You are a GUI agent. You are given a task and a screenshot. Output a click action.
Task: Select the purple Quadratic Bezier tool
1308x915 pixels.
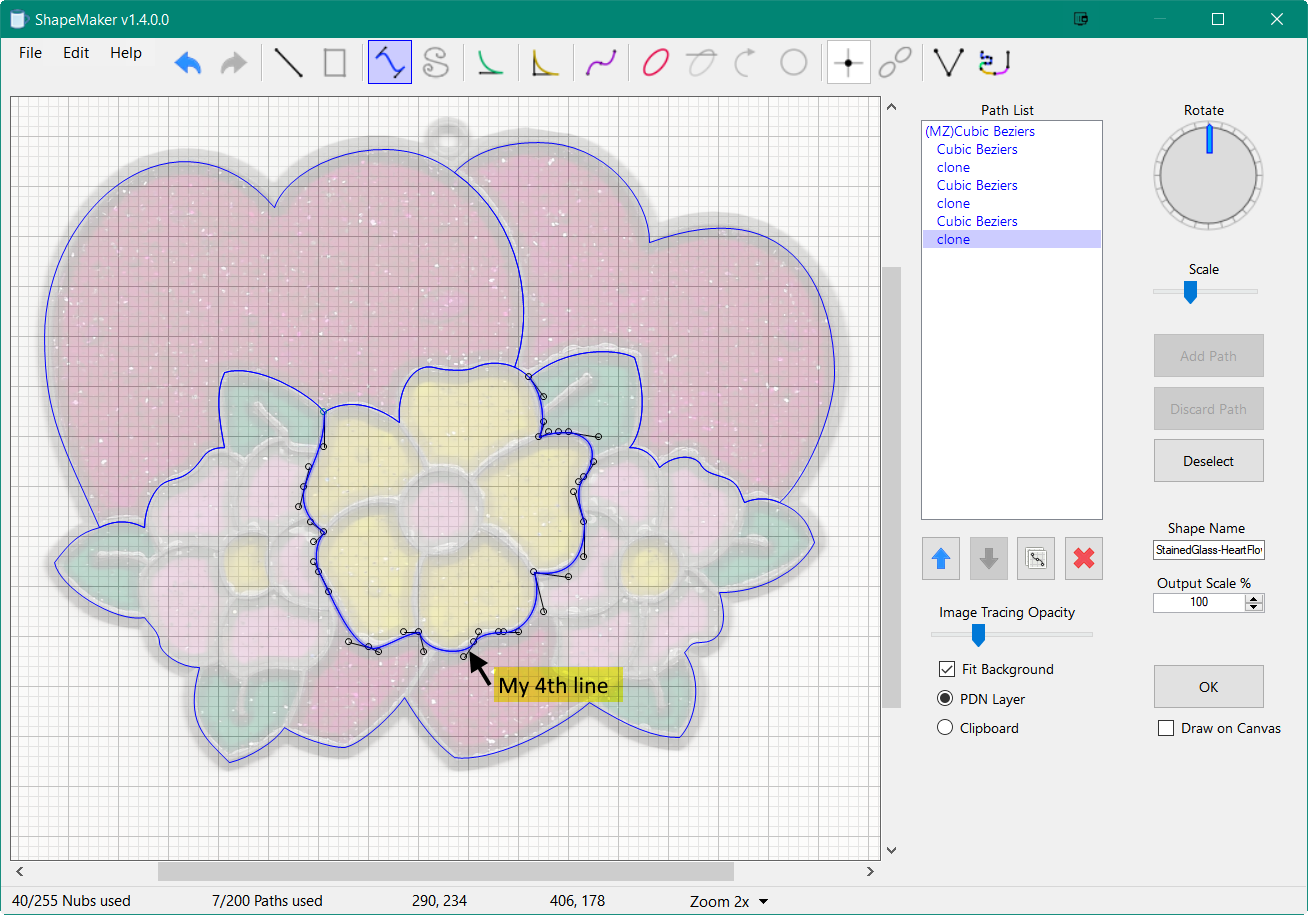click(x=601, y=62)
